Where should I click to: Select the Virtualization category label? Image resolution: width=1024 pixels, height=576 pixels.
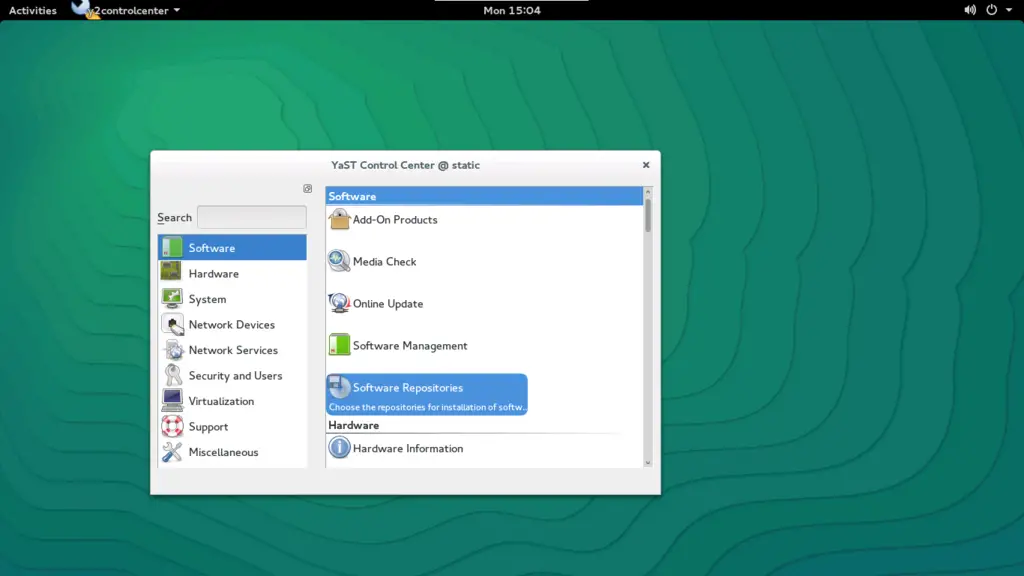pos(221,401)
